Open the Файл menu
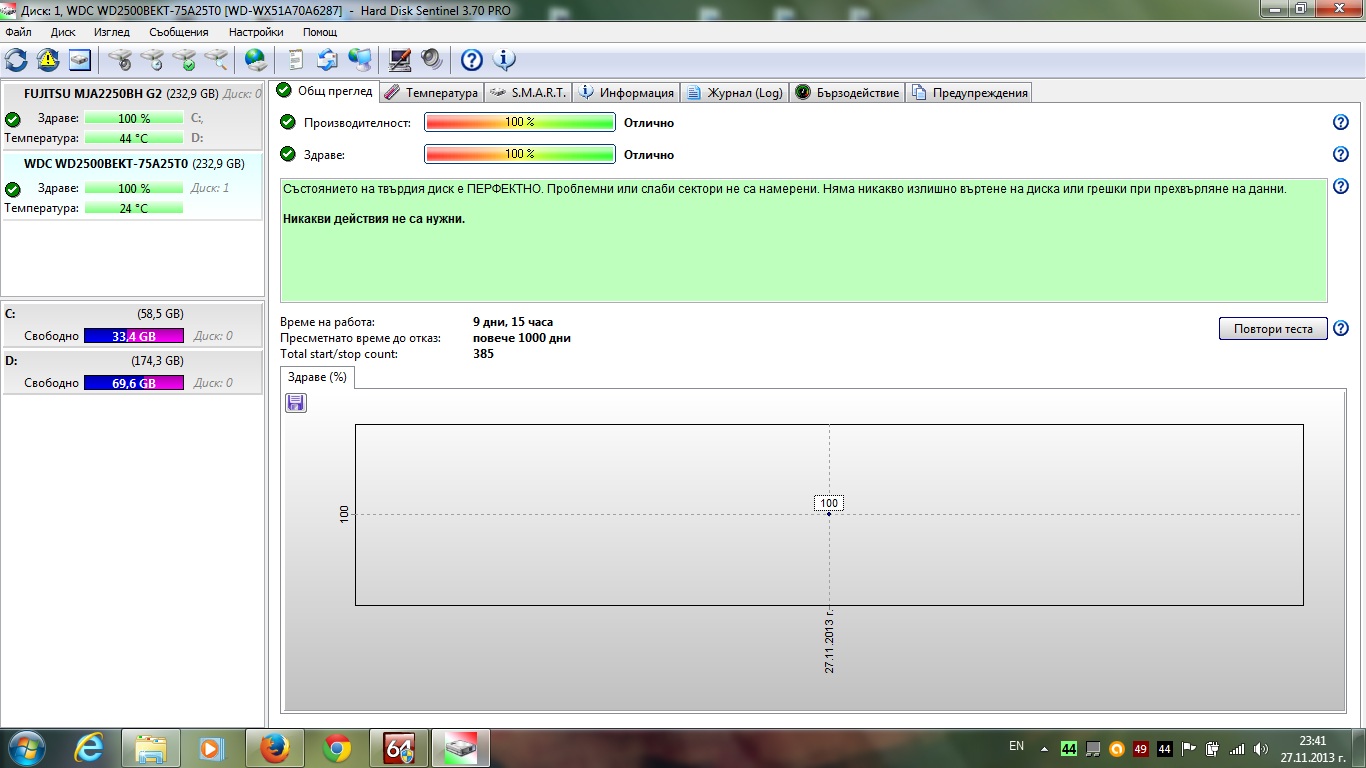The width and height of the screenshot is (1366, 768). click(18, 32)
